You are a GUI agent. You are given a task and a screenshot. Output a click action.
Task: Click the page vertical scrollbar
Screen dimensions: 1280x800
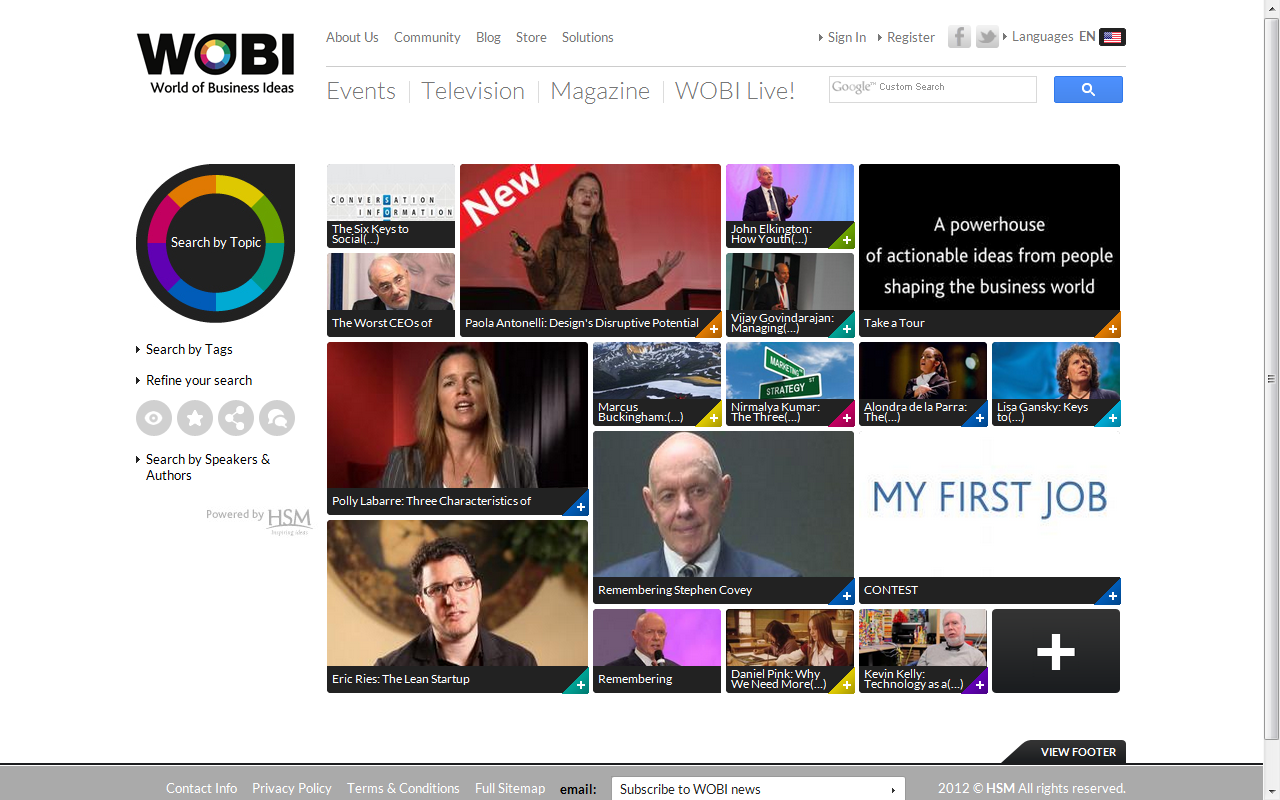(x=1272, y=380)
